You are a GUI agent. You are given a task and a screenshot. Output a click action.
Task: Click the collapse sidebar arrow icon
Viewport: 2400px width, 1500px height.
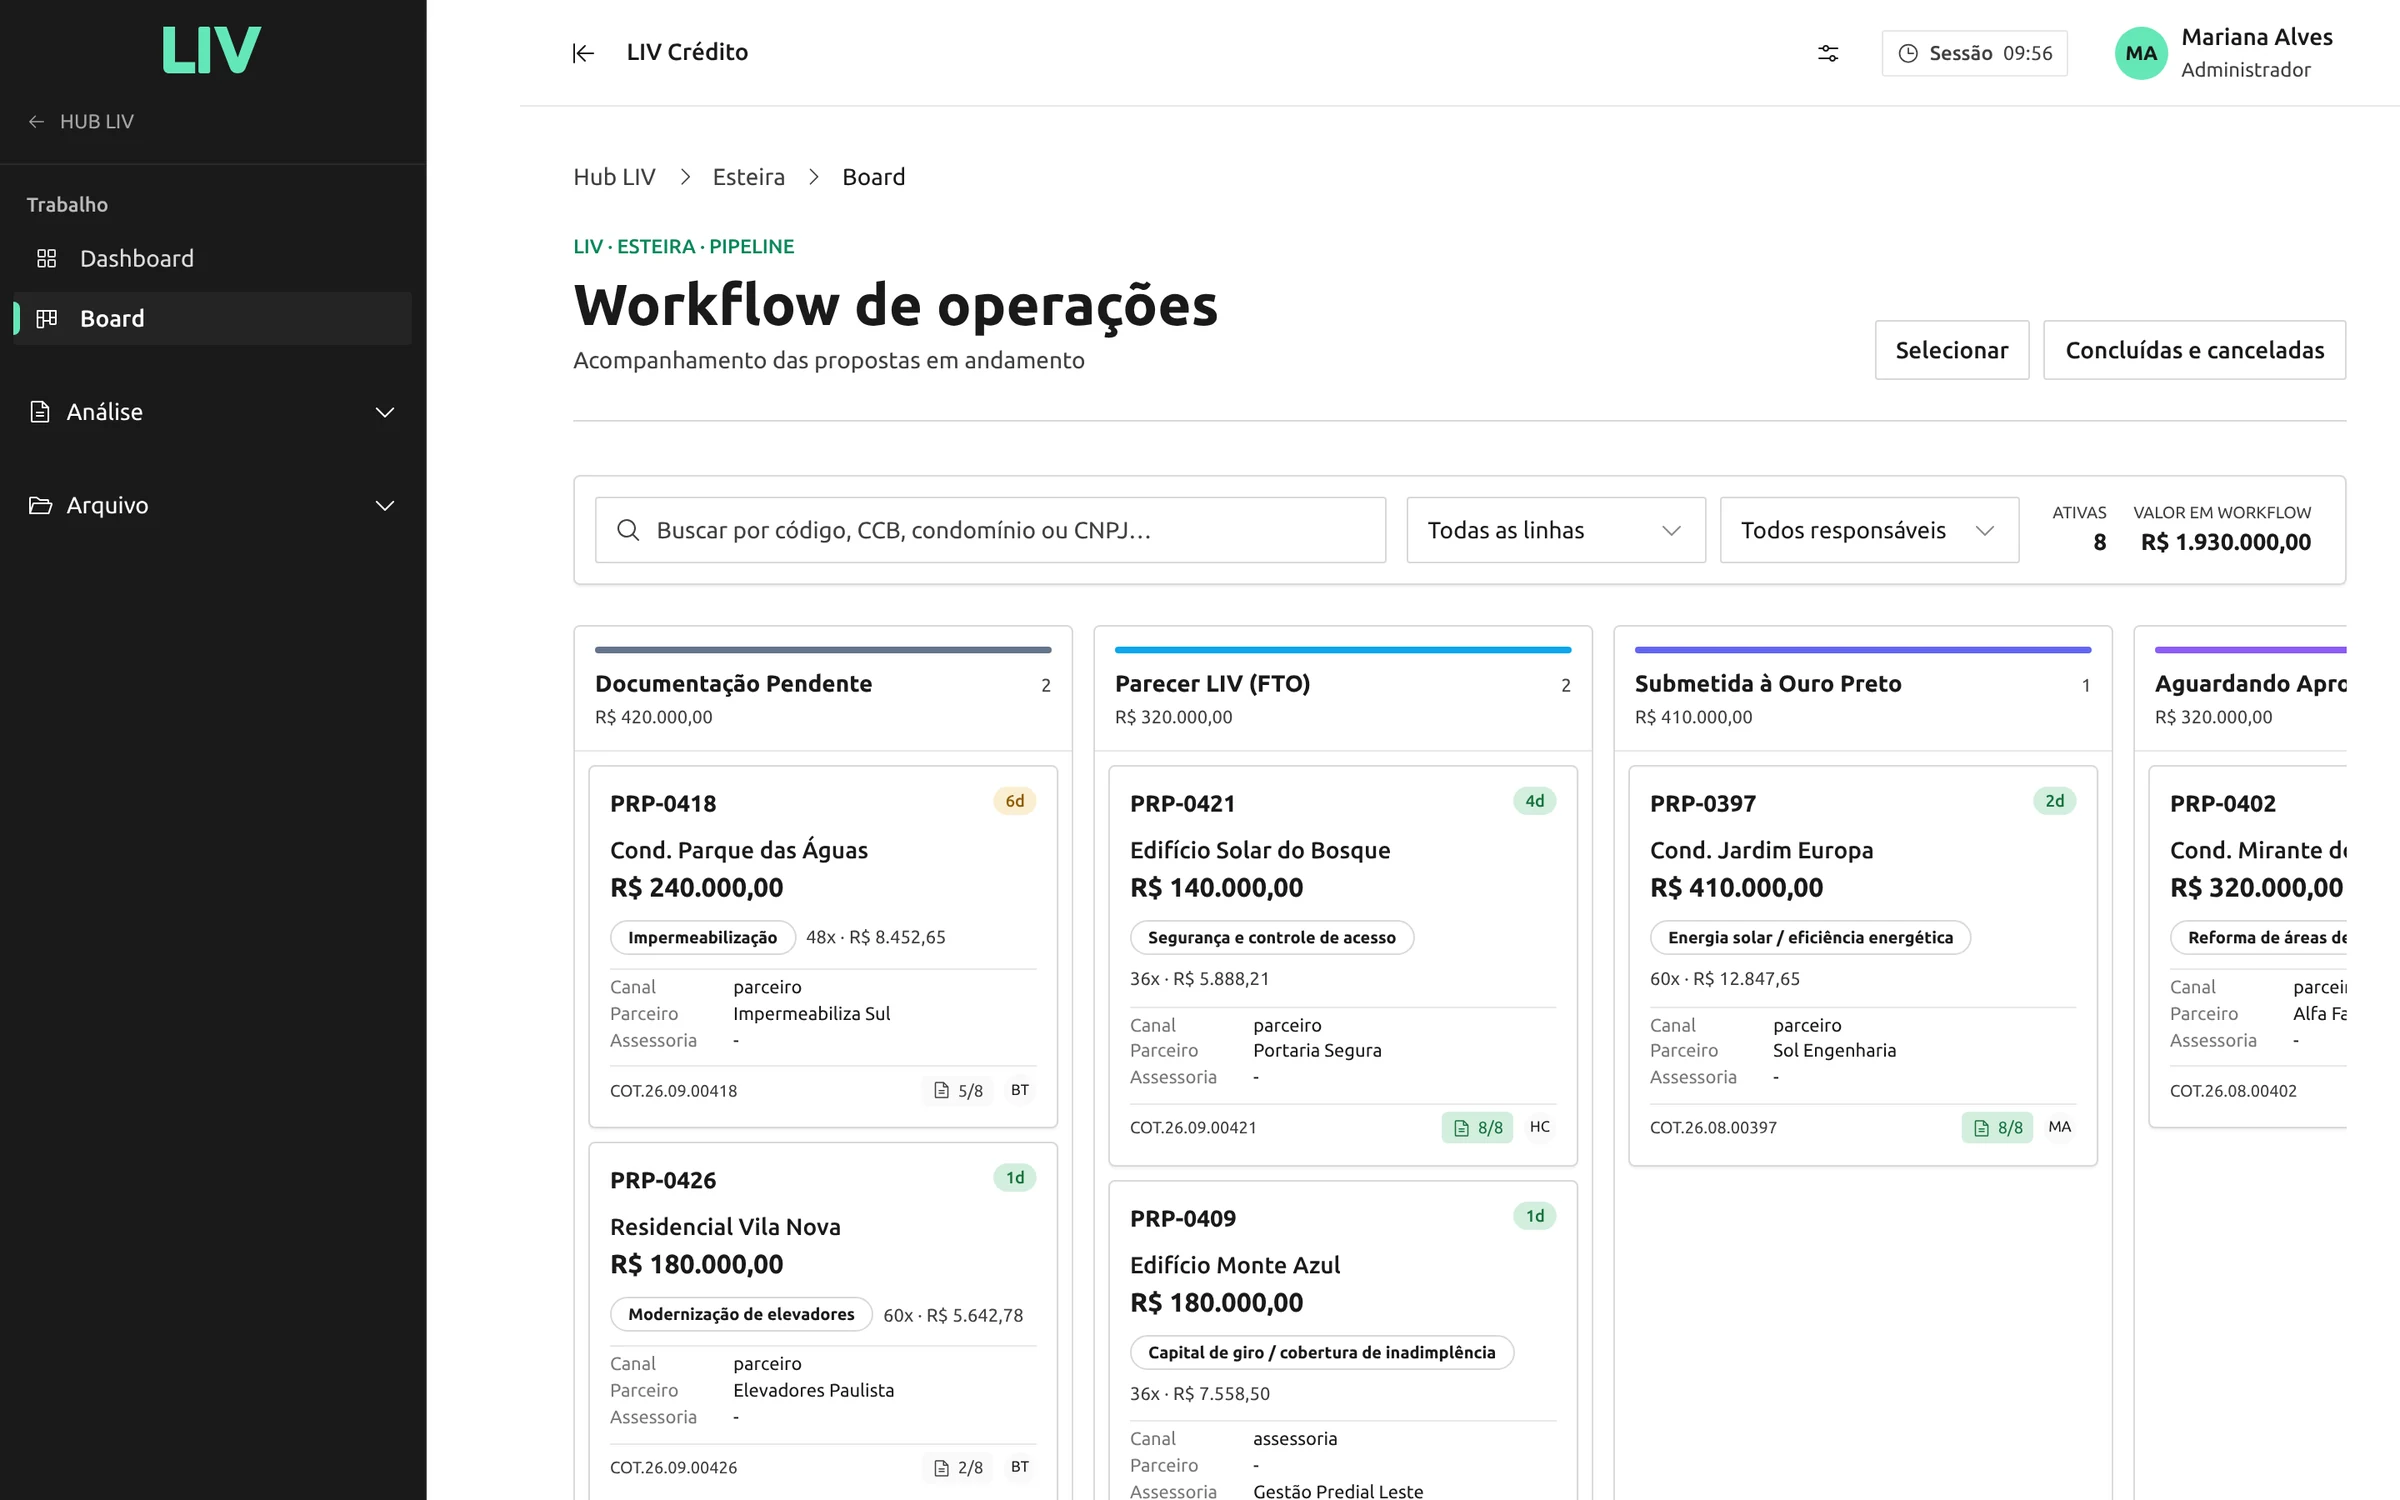(583, 53)
